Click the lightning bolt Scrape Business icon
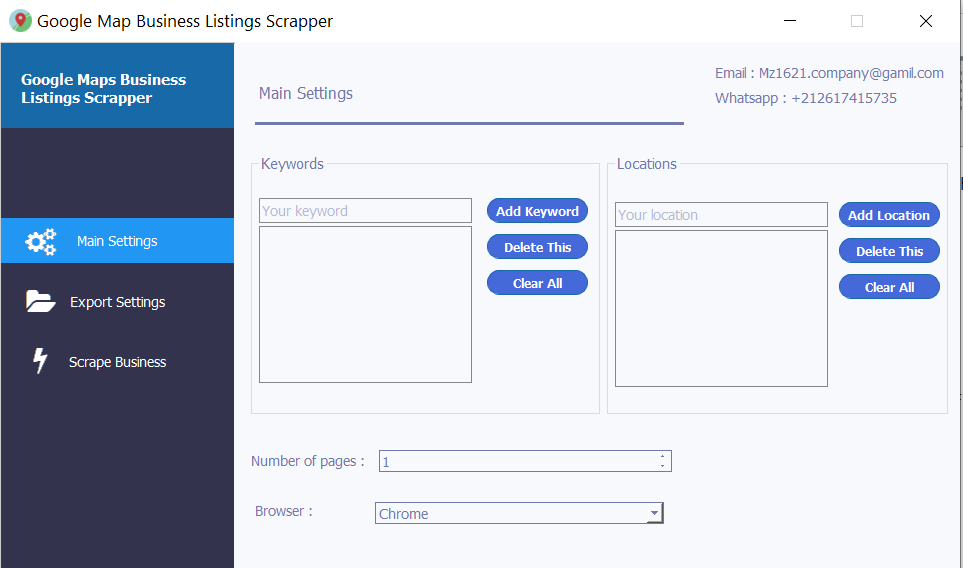 pyautogui.click(x=40, y=361)
